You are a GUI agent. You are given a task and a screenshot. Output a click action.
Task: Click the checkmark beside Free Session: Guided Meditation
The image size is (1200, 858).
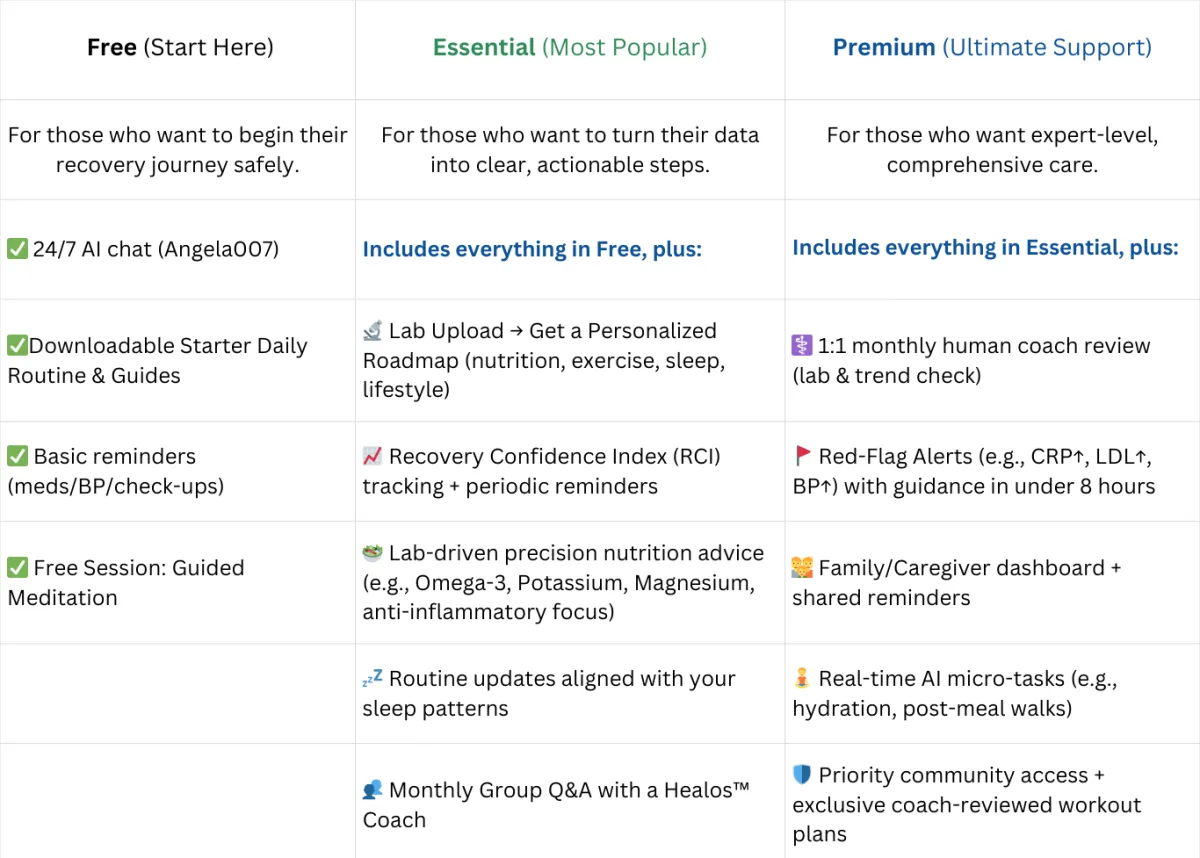point(17,568)
